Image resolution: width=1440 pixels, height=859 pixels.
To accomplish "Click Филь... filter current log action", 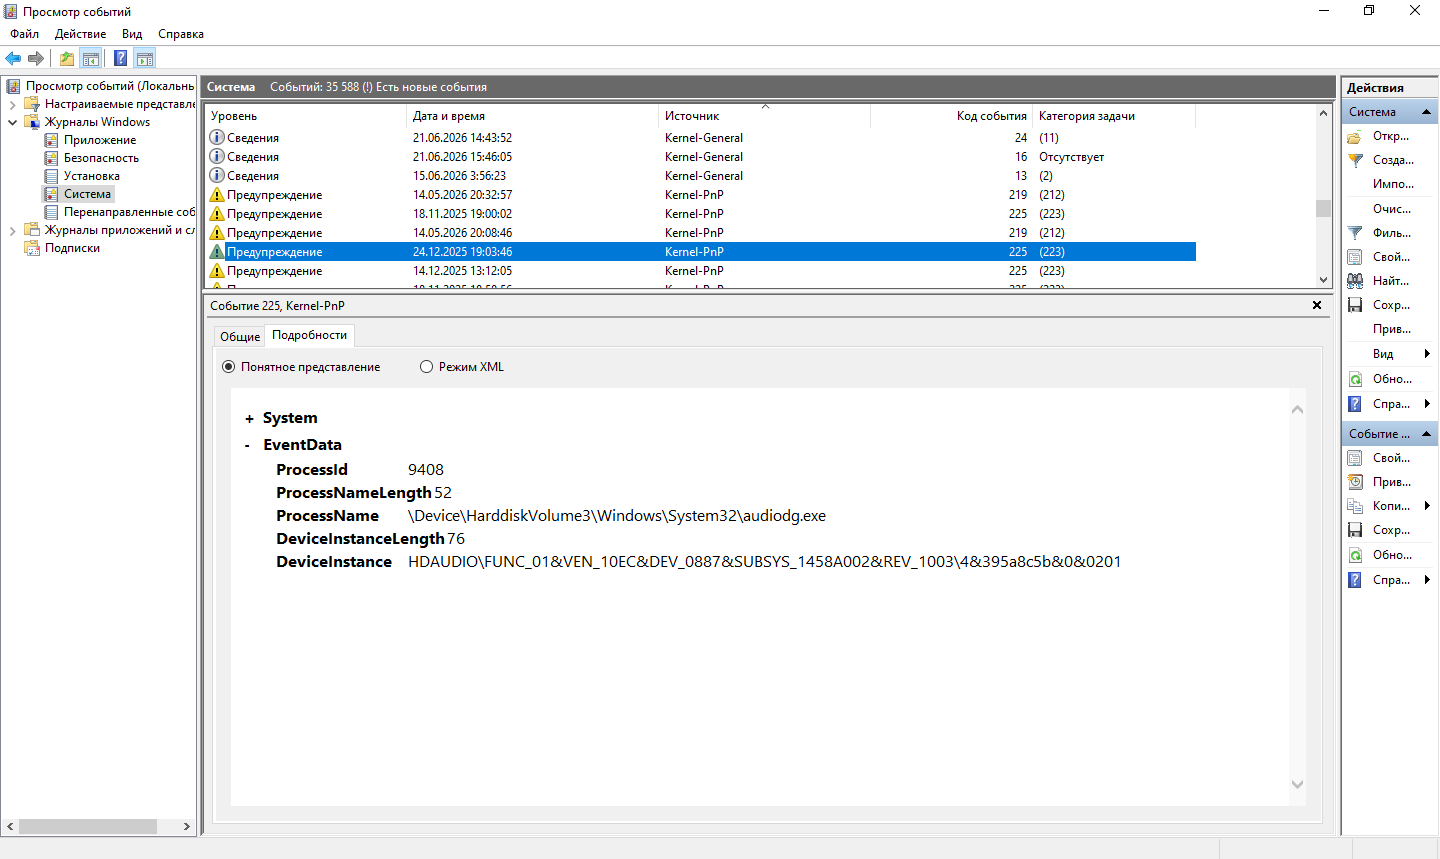I will pyautogui.click(x=1390, y=233).
